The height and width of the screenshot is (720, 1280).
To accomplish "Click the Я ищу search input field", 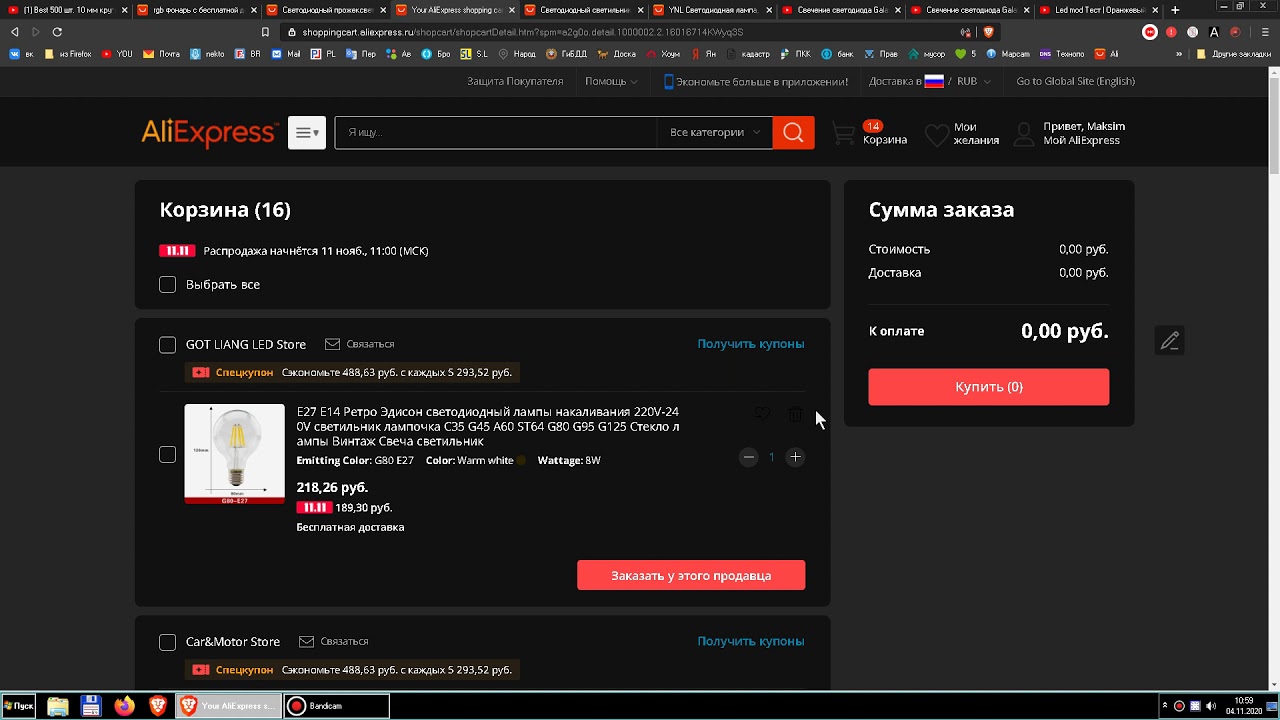I will [x=495, y=132].
